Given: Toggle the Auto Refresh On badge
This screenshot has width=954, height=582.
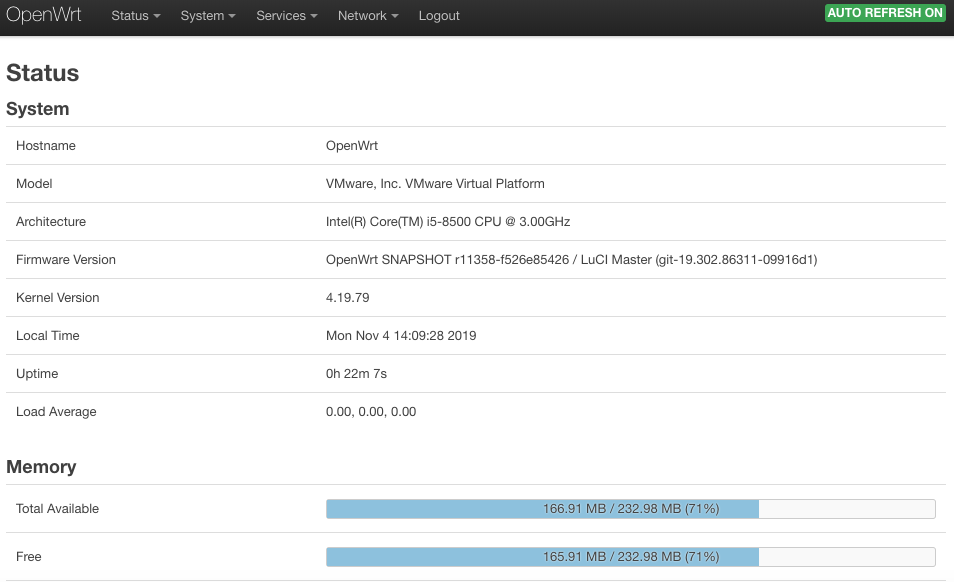Looking at the screenshot, I should click(x=885, y=13).
